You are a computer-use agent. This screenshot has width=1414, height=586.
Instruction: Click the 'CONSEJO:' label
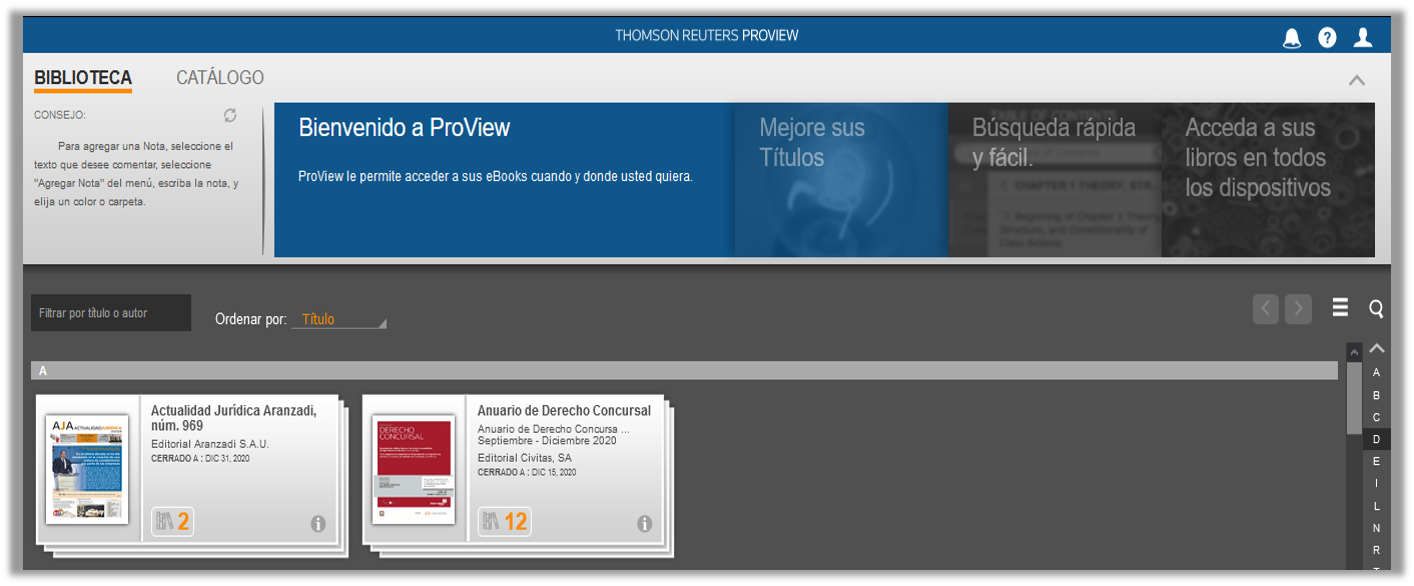tap(60, 115)
